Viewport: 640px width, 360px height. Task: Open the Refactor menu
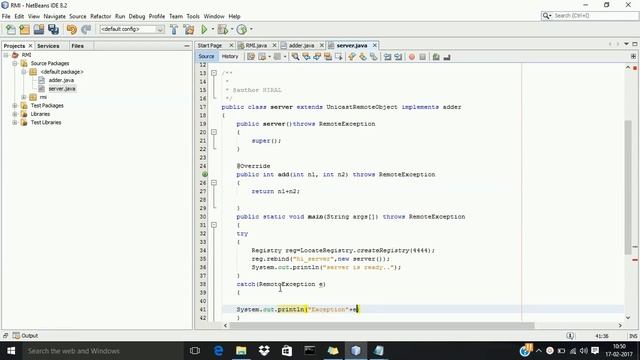click(100, 16)
